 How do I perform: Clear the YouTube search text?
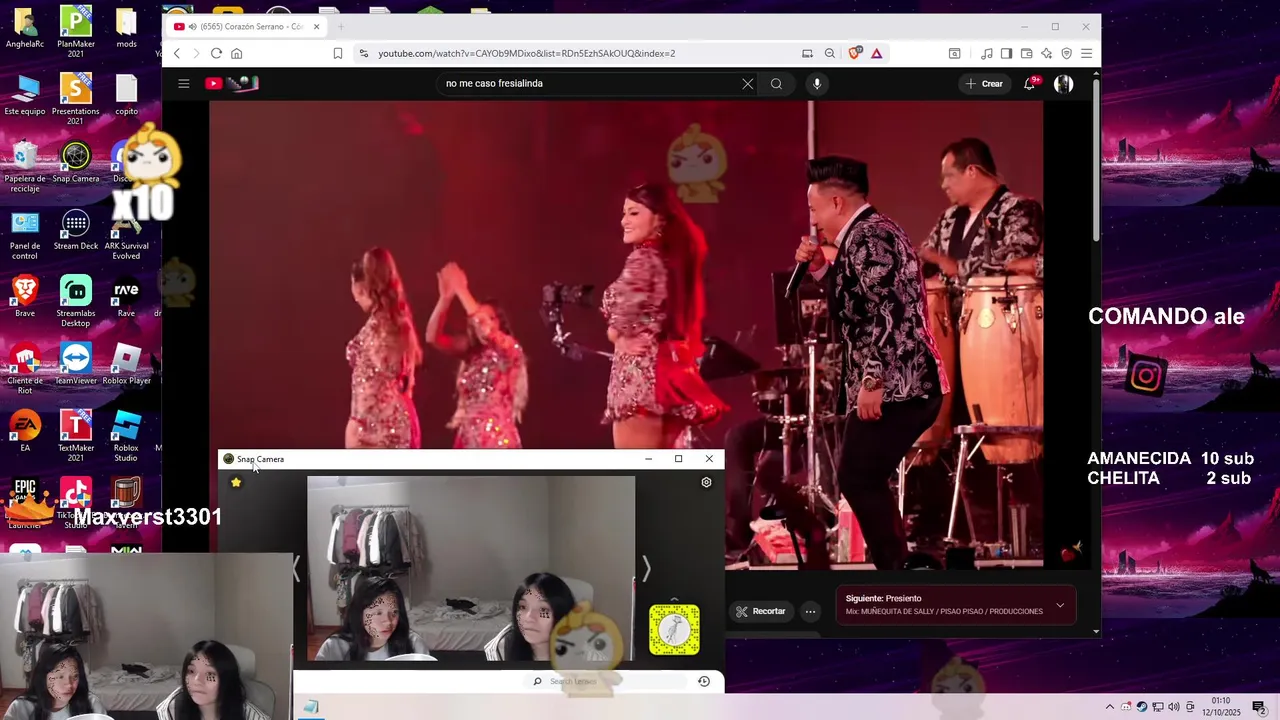coord(747,84)
